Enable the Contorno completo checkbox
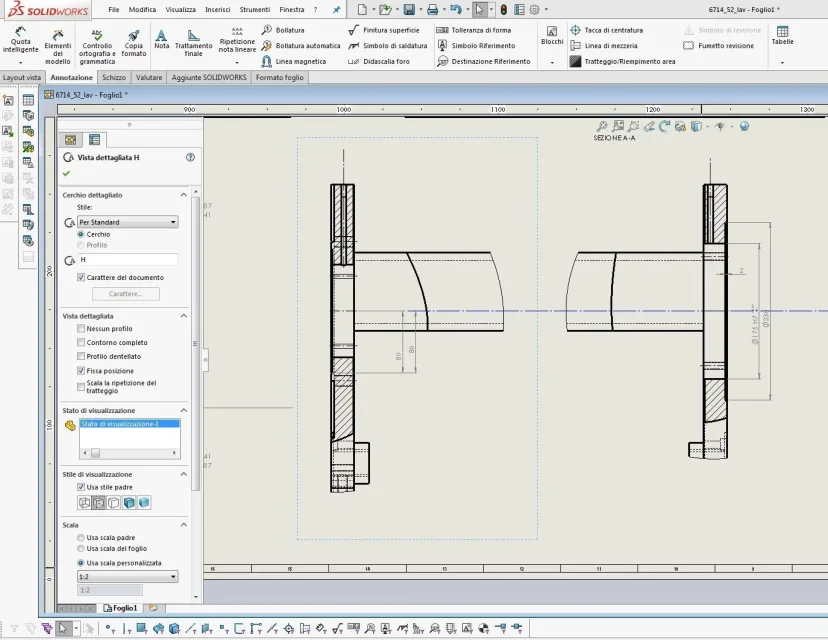Image resolution: width=828 pixels, height=640 pixels. [x=81, y=342]
